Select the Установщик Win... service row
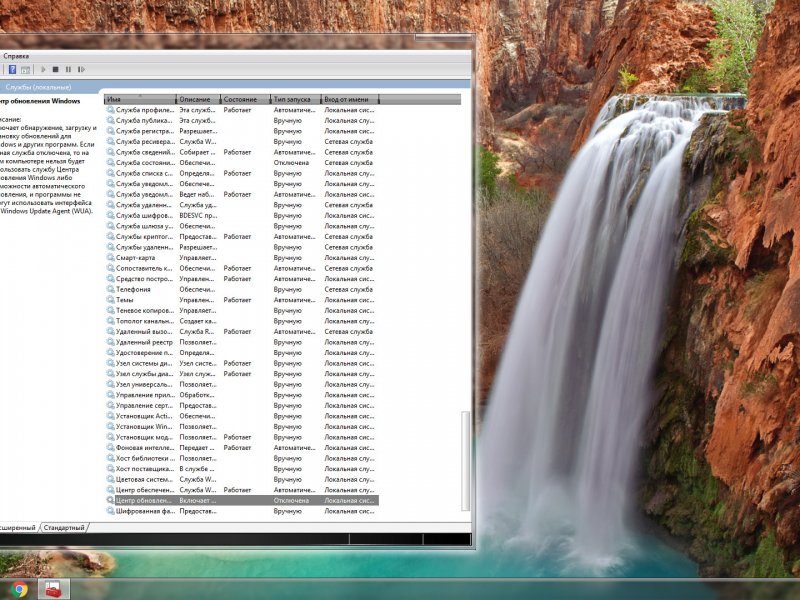This screenshot has height=600, width=800. pyautogui.click(x=242, y=427)
